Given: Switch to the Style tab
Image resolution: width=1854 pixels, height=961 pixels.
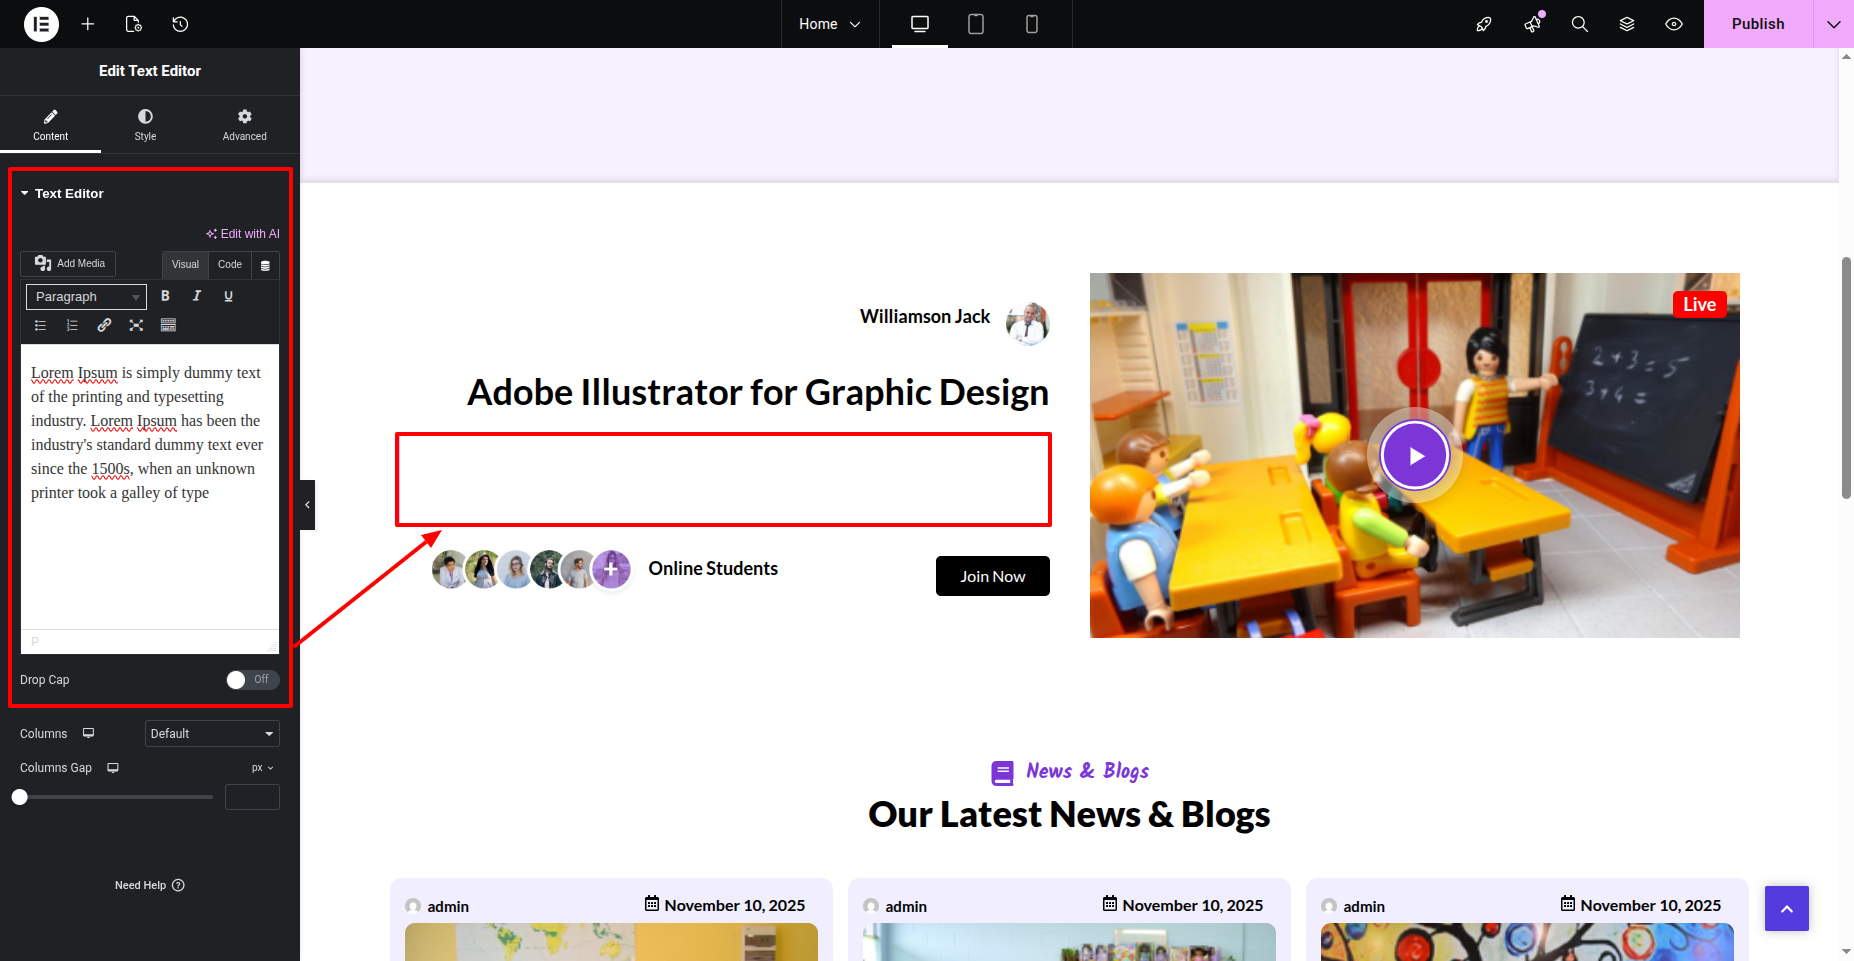Looking at the screenshot, I should coord(145,124).
